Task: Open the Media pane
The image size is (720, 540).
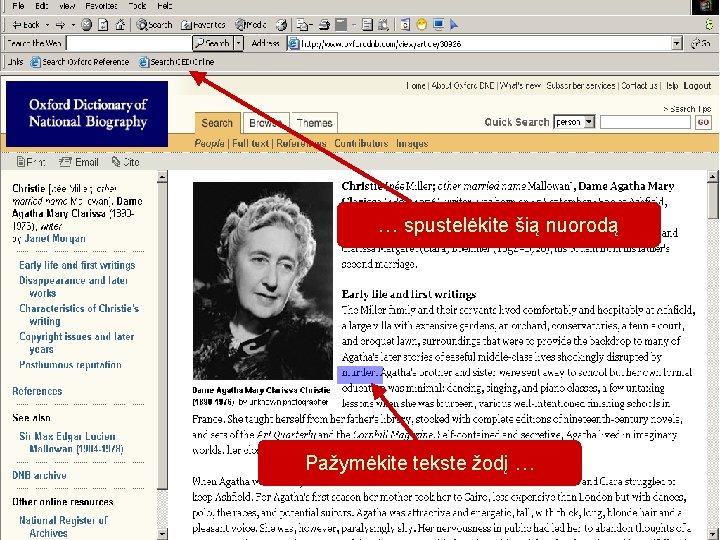Action: [251, 25]
